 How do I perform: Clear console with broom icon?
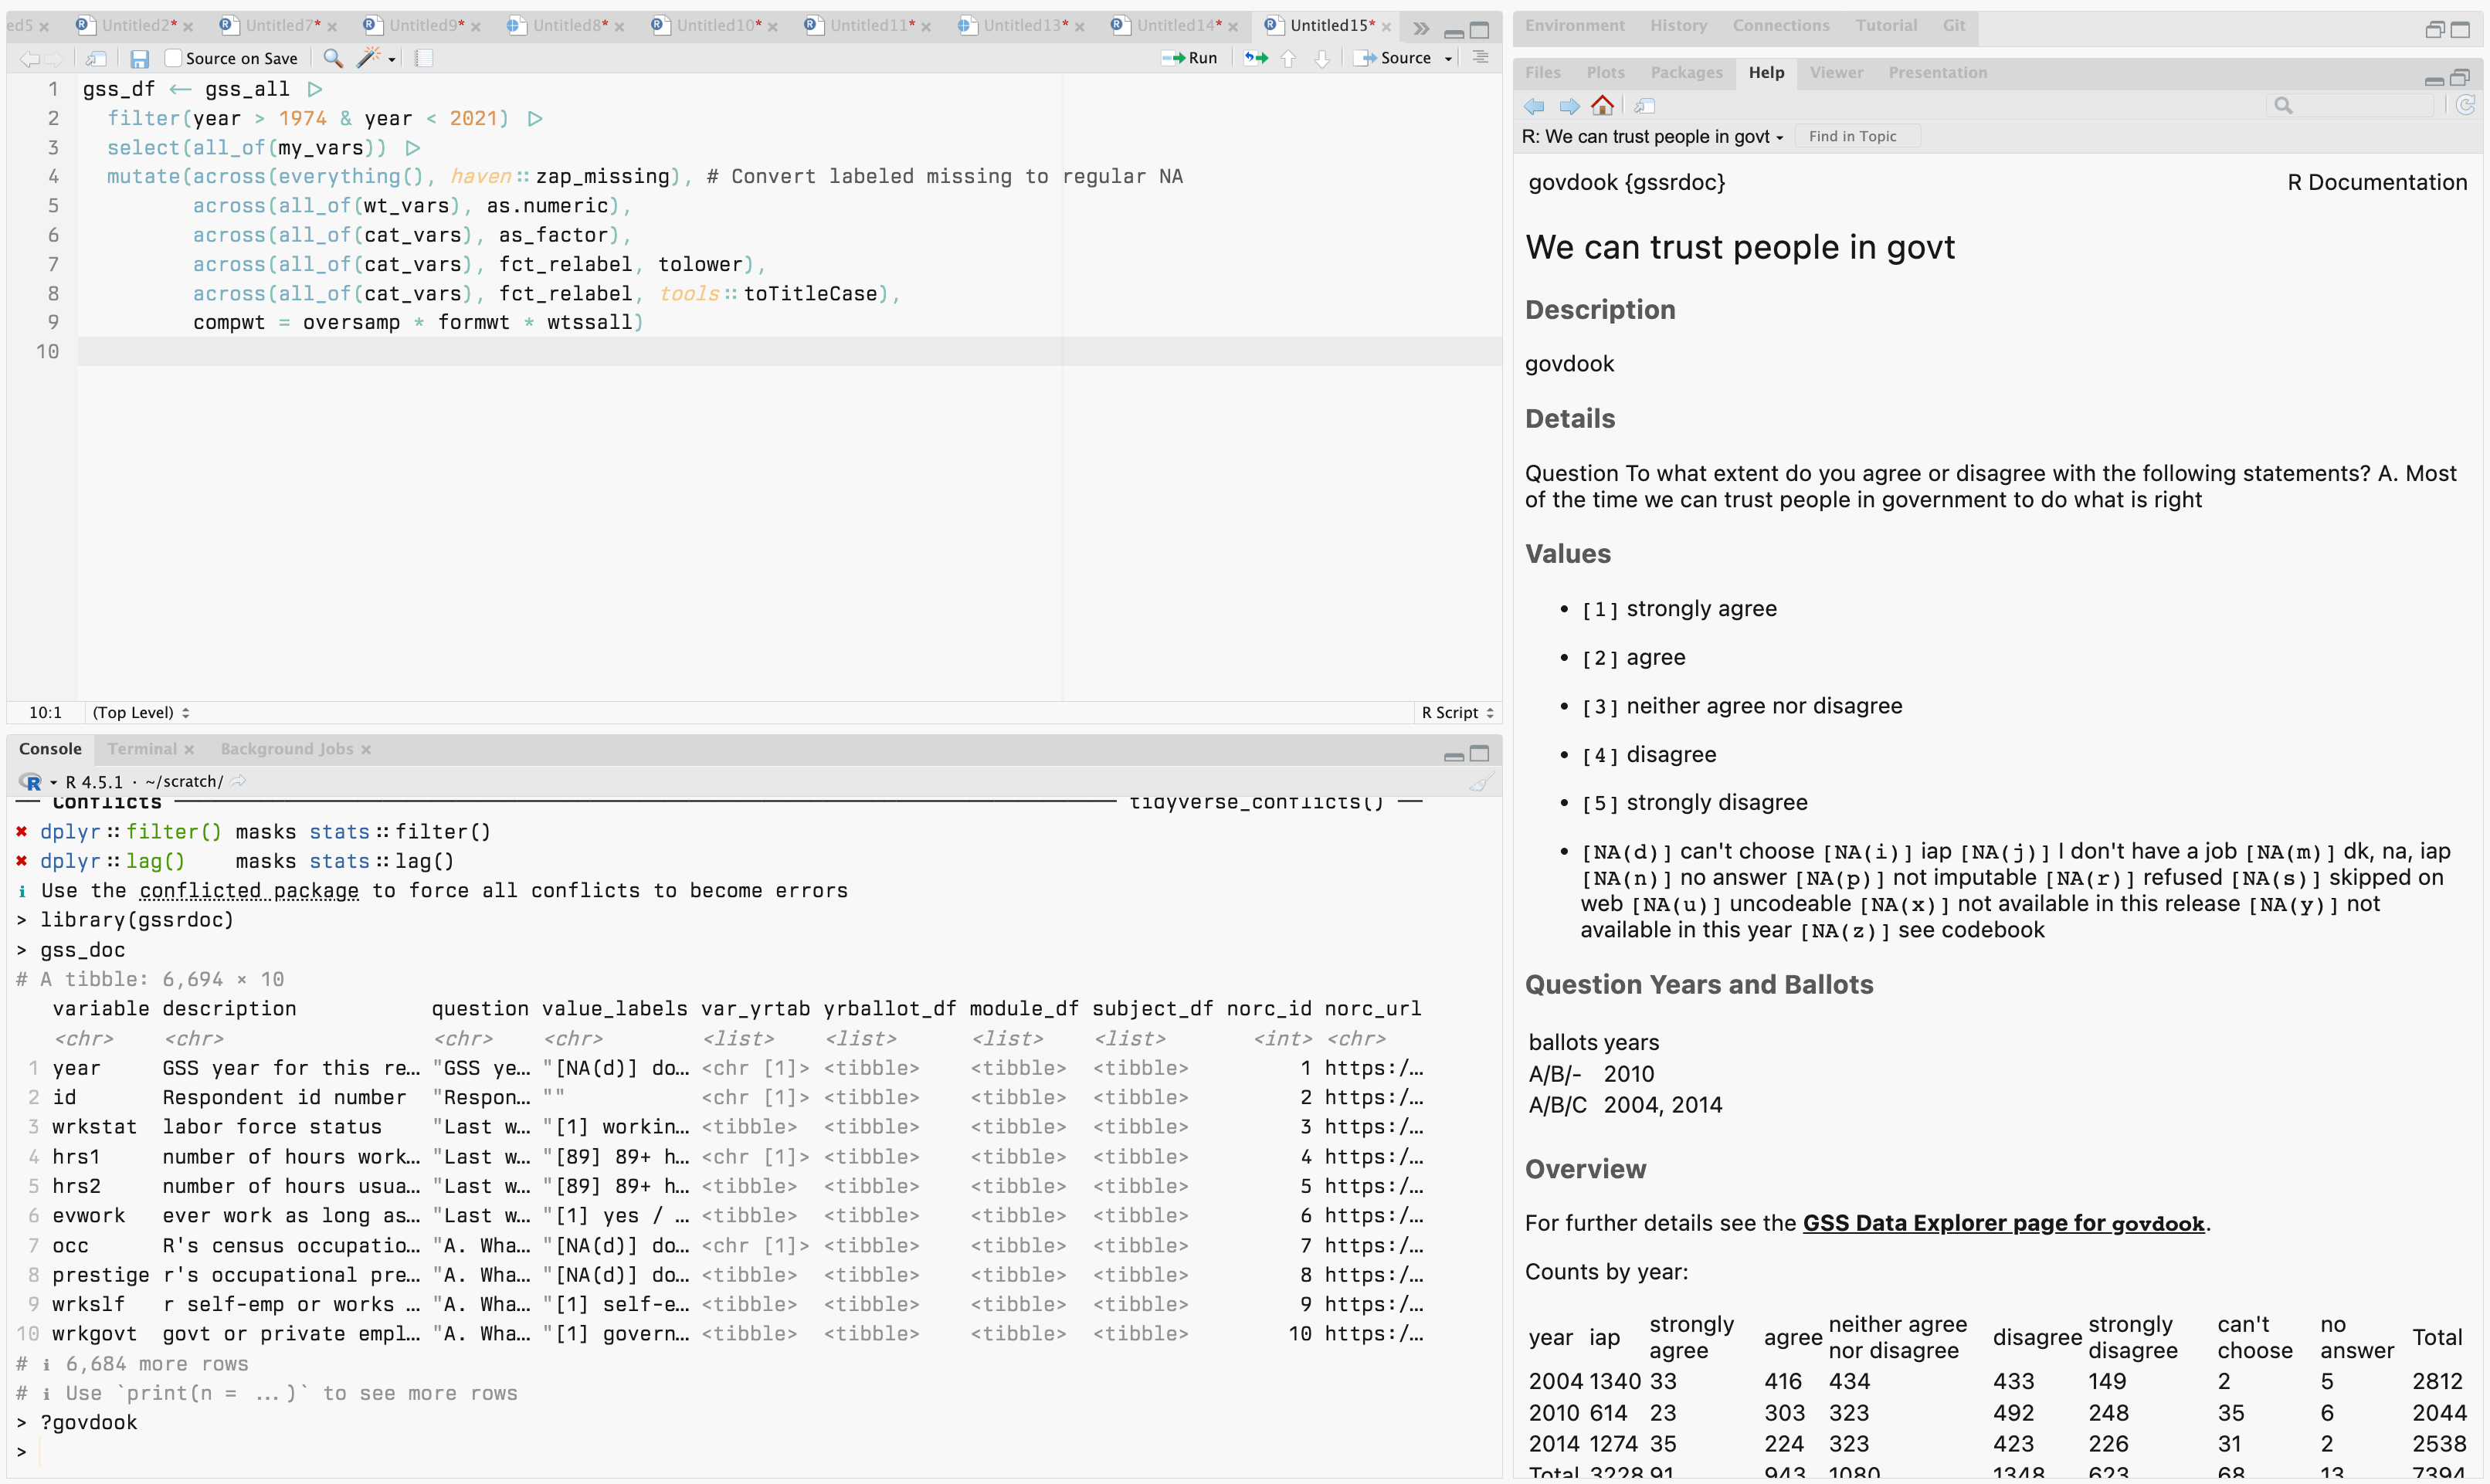coord(1481,783)
